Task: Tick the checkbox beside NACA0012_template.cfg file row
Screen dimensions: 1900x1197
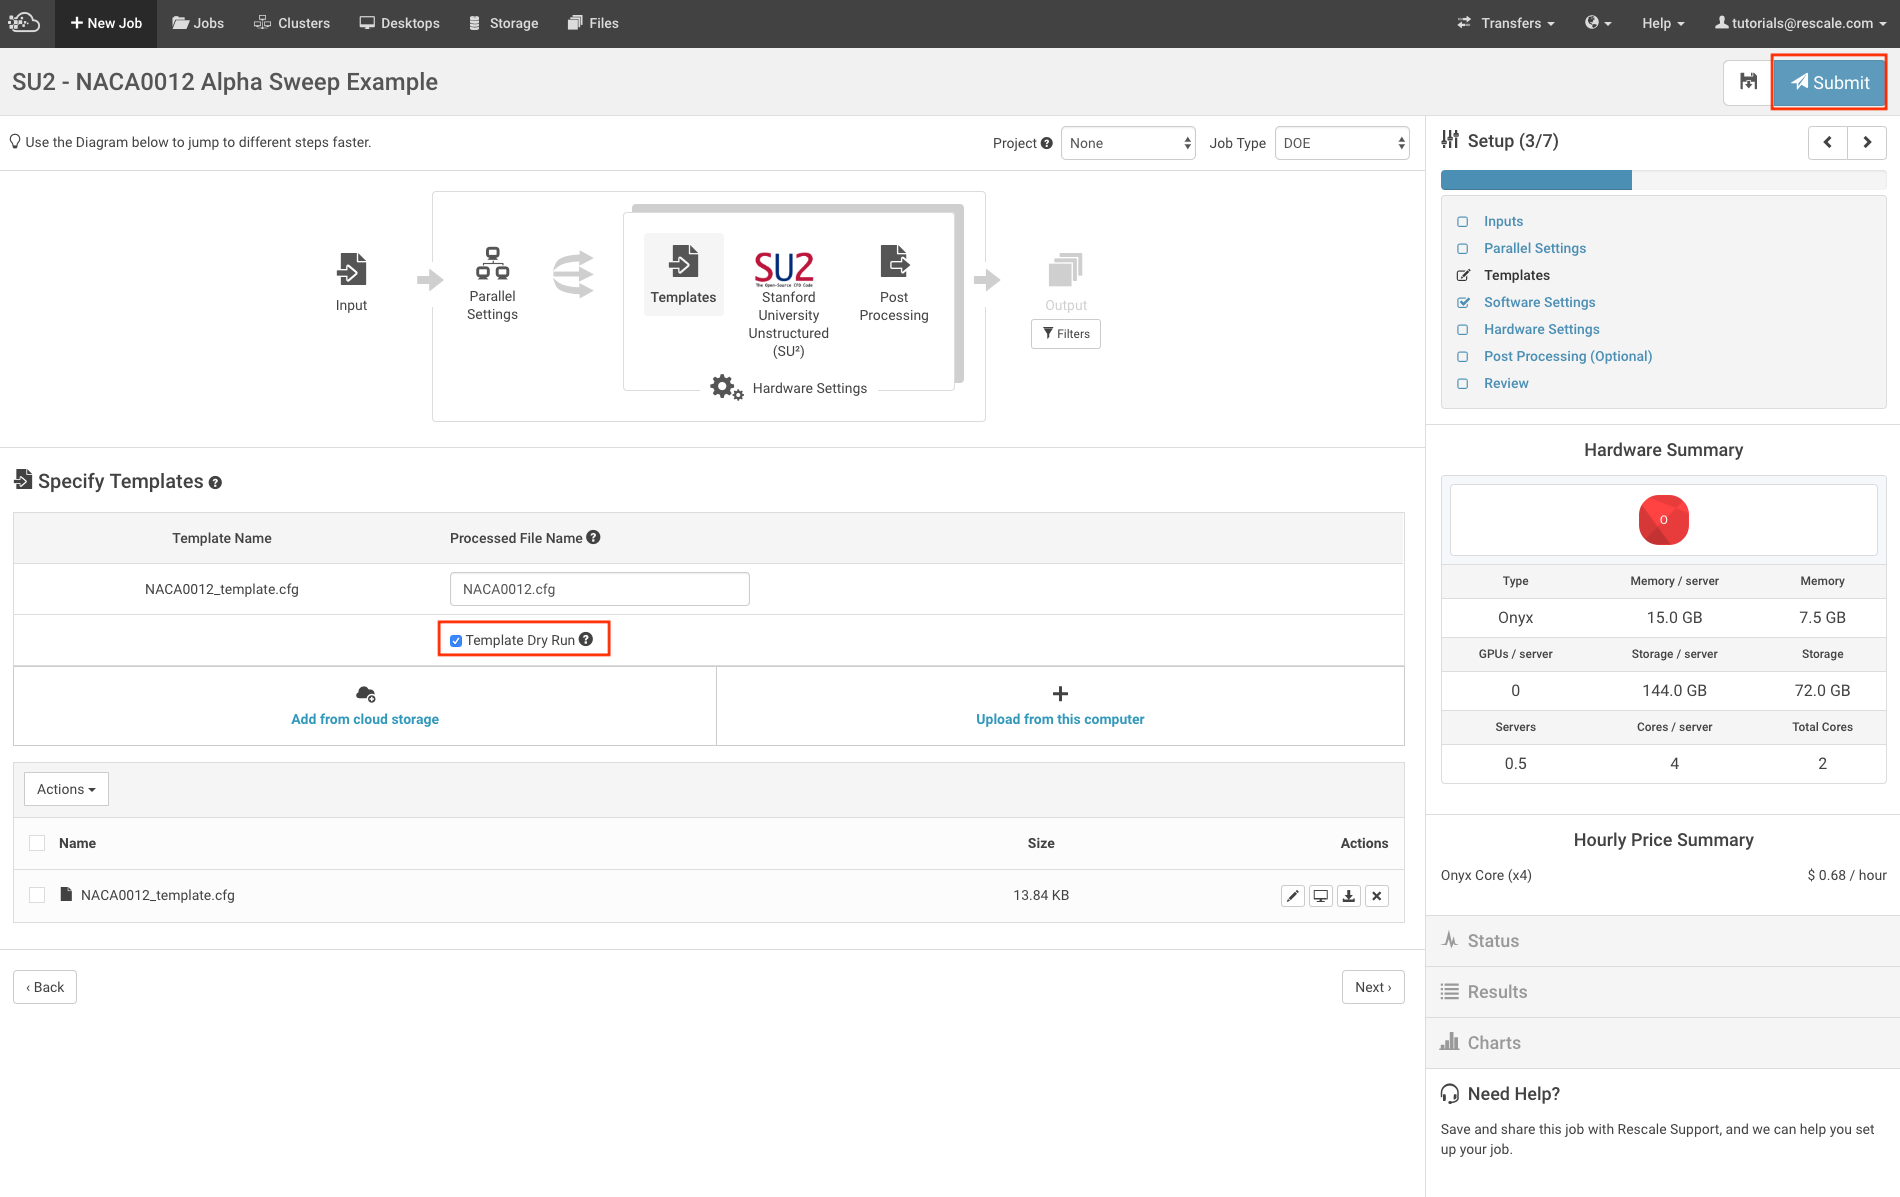Action: click(x=37, y=895)
